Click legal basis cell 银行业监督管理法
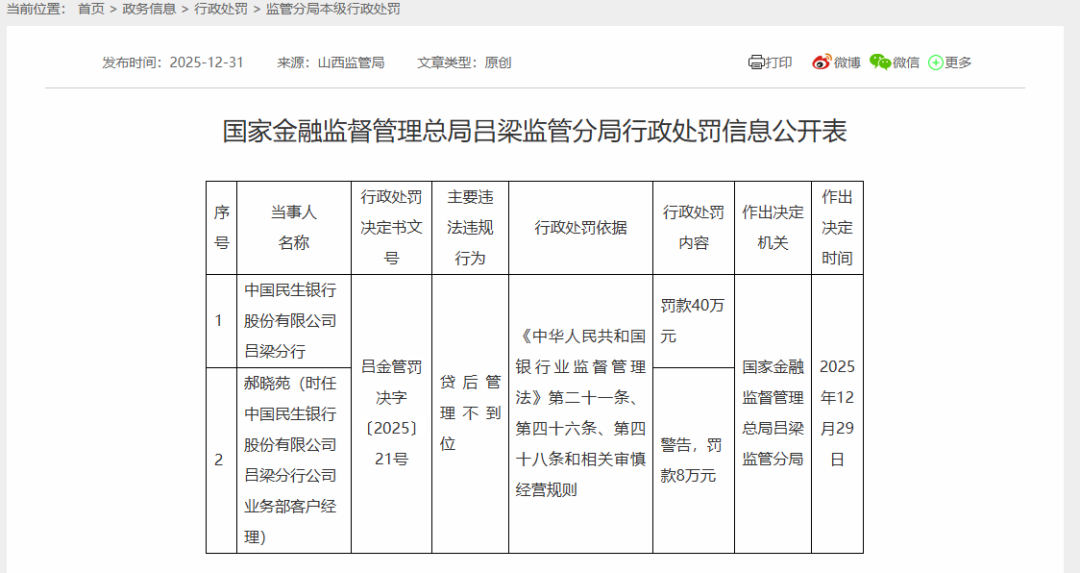1080x573 pixels. point(581,414)
